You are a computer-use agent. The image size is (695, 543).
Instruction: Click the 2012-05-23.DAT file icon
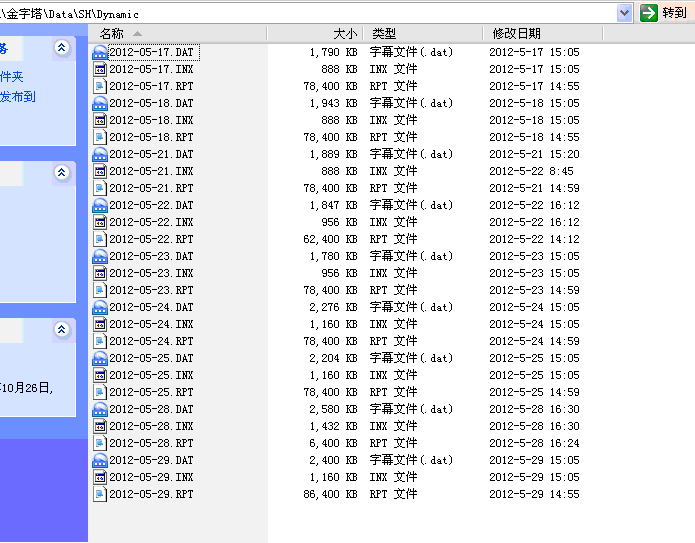pos(100,256)
